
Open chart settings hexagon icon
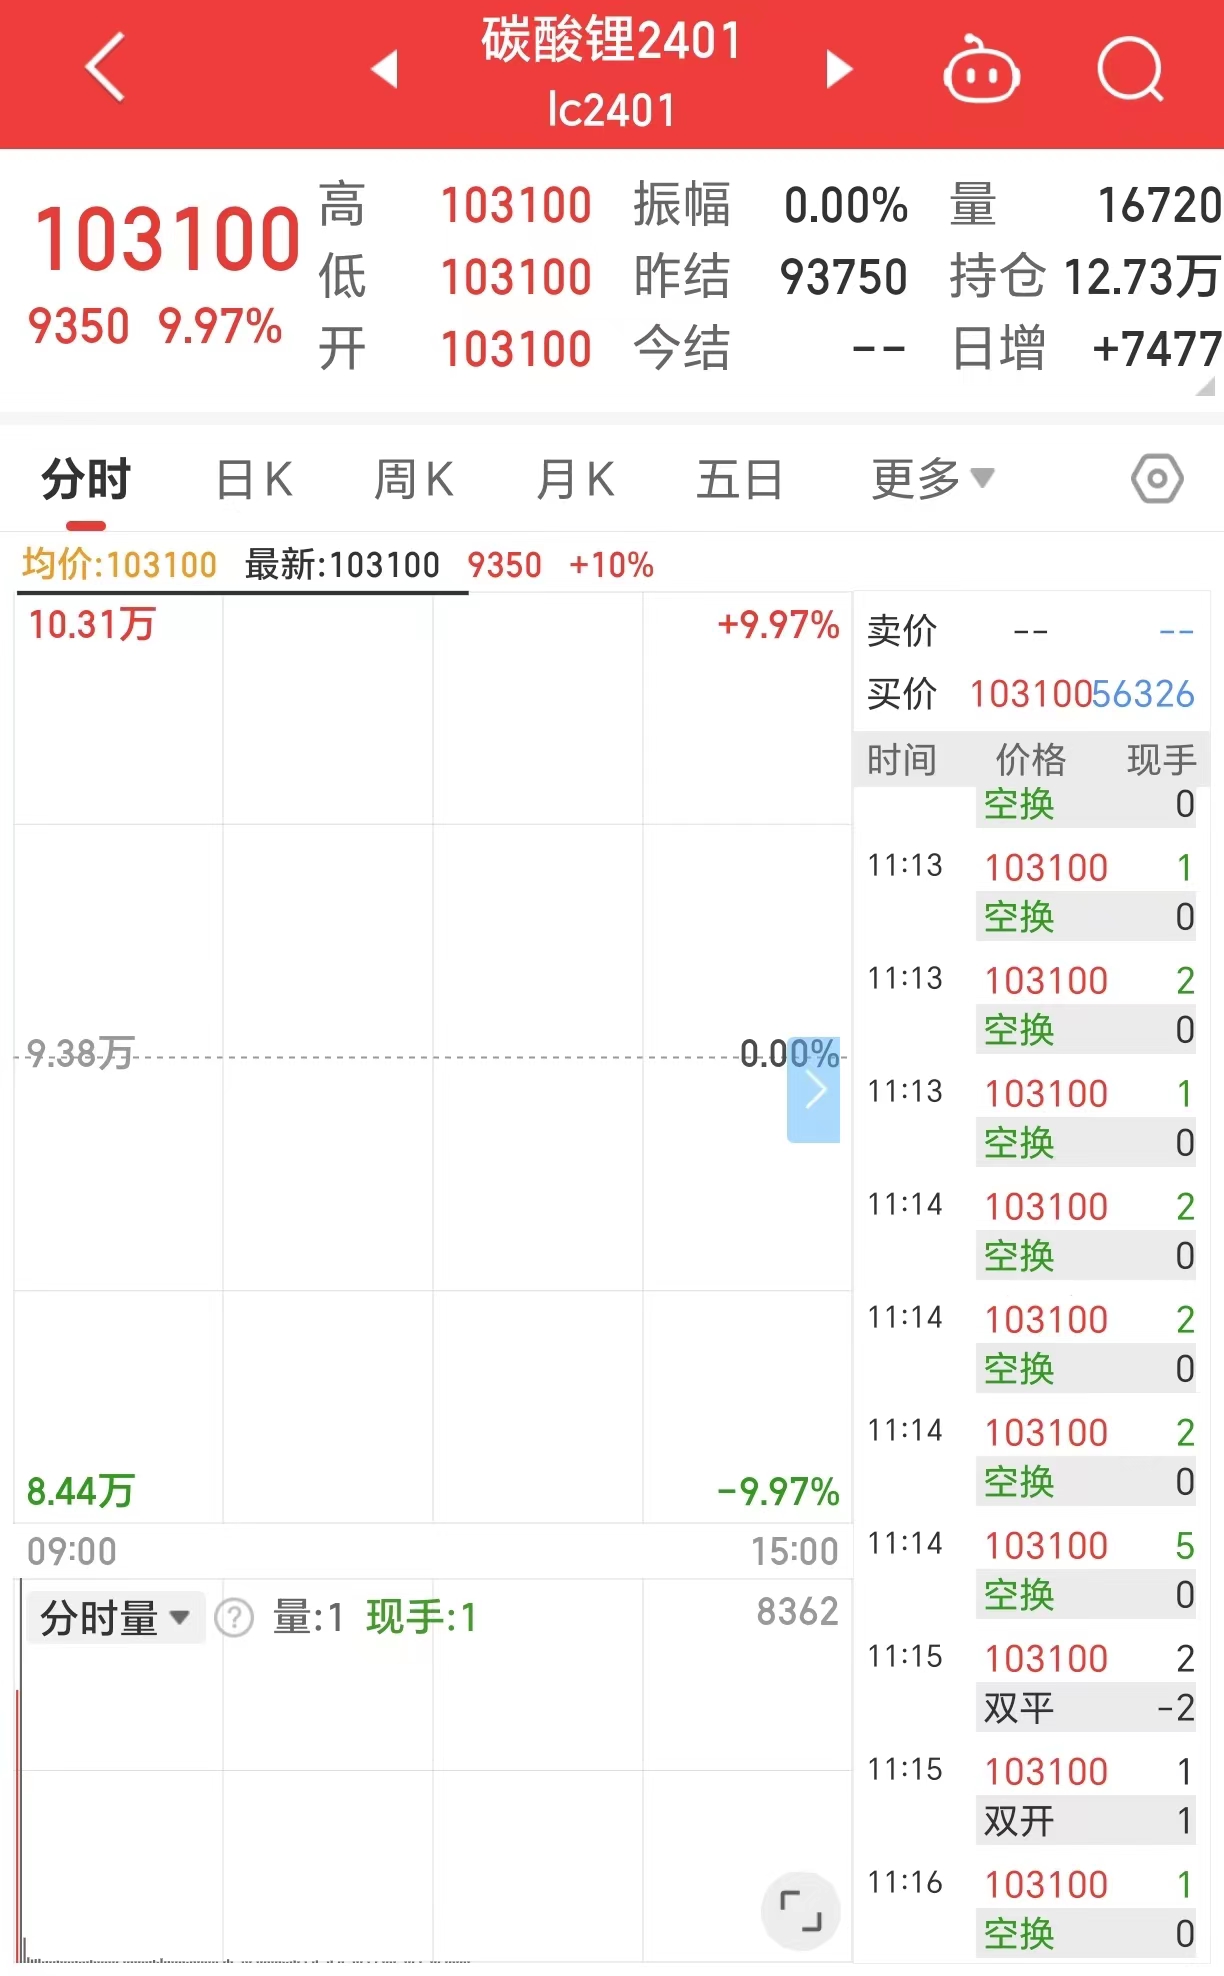(1157, 479)
